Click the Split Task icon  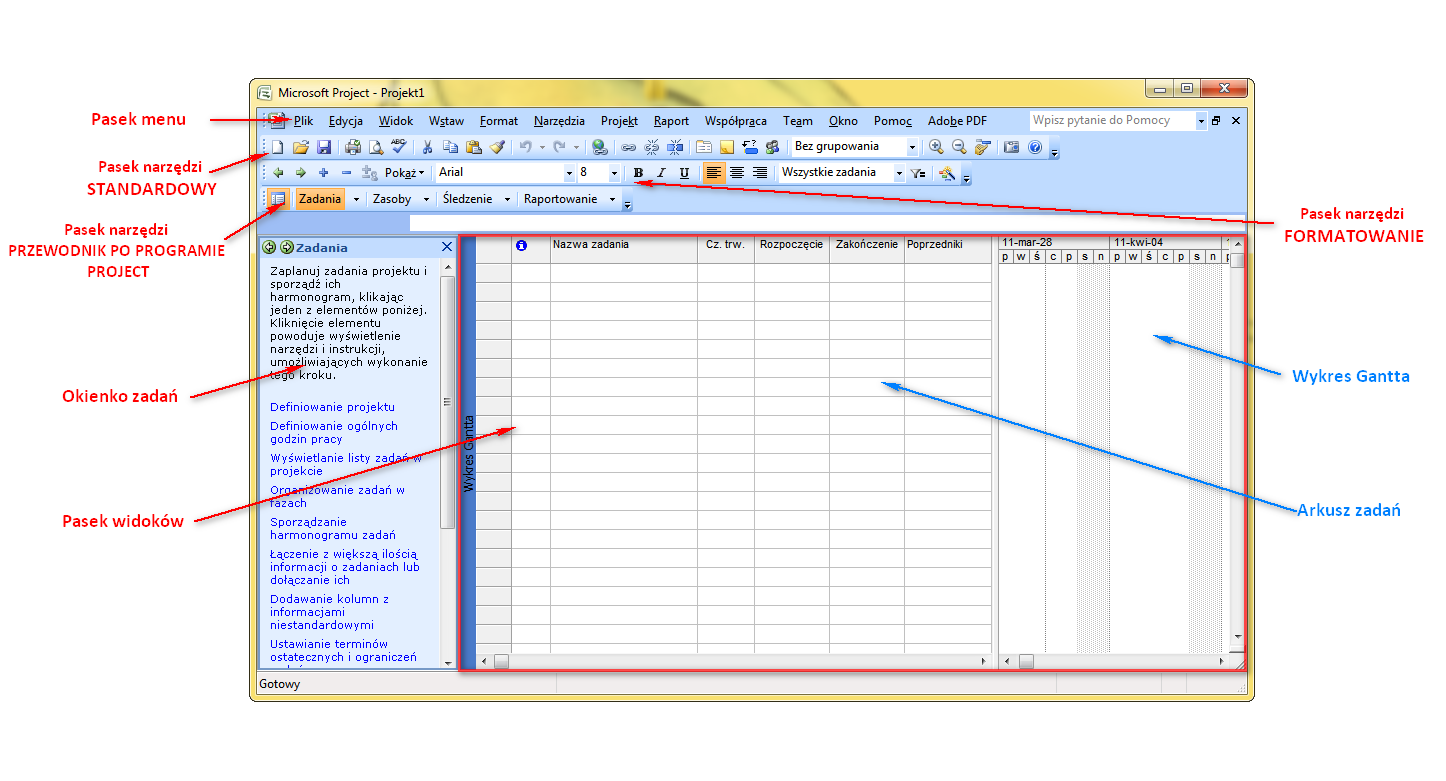pos(675,147)
